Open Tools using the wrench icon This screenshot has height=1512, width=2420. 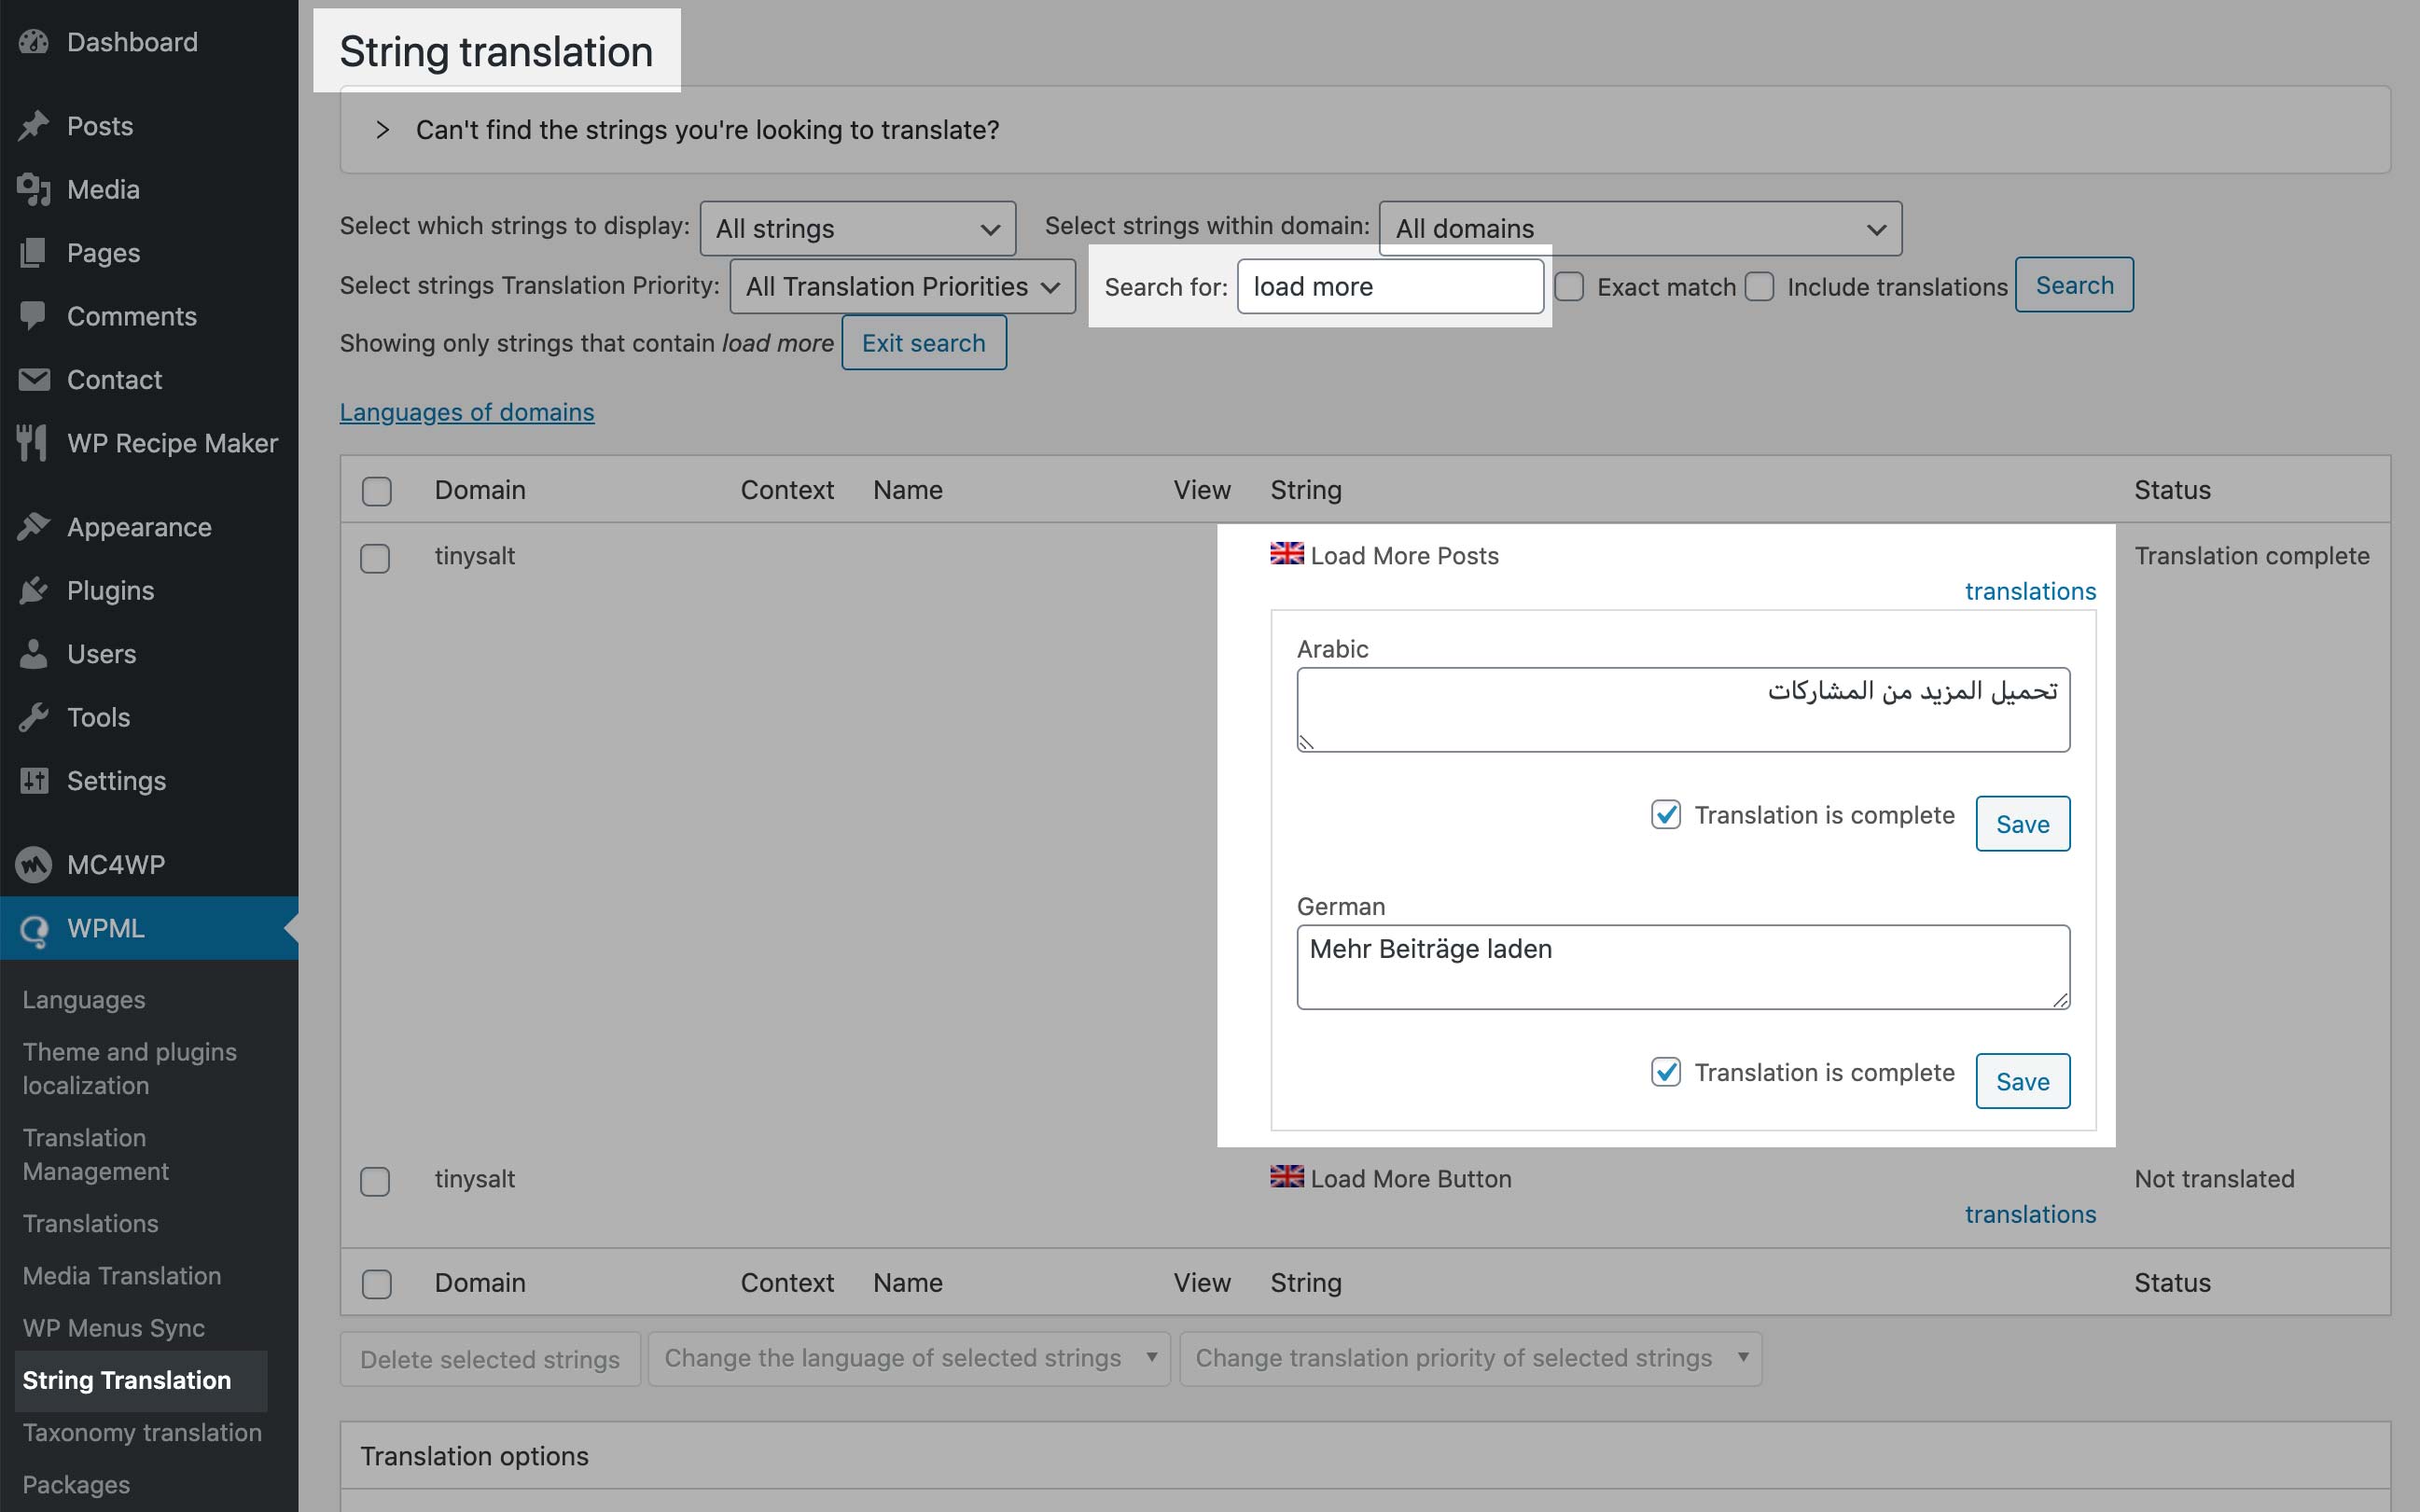[x=33, y=717]
